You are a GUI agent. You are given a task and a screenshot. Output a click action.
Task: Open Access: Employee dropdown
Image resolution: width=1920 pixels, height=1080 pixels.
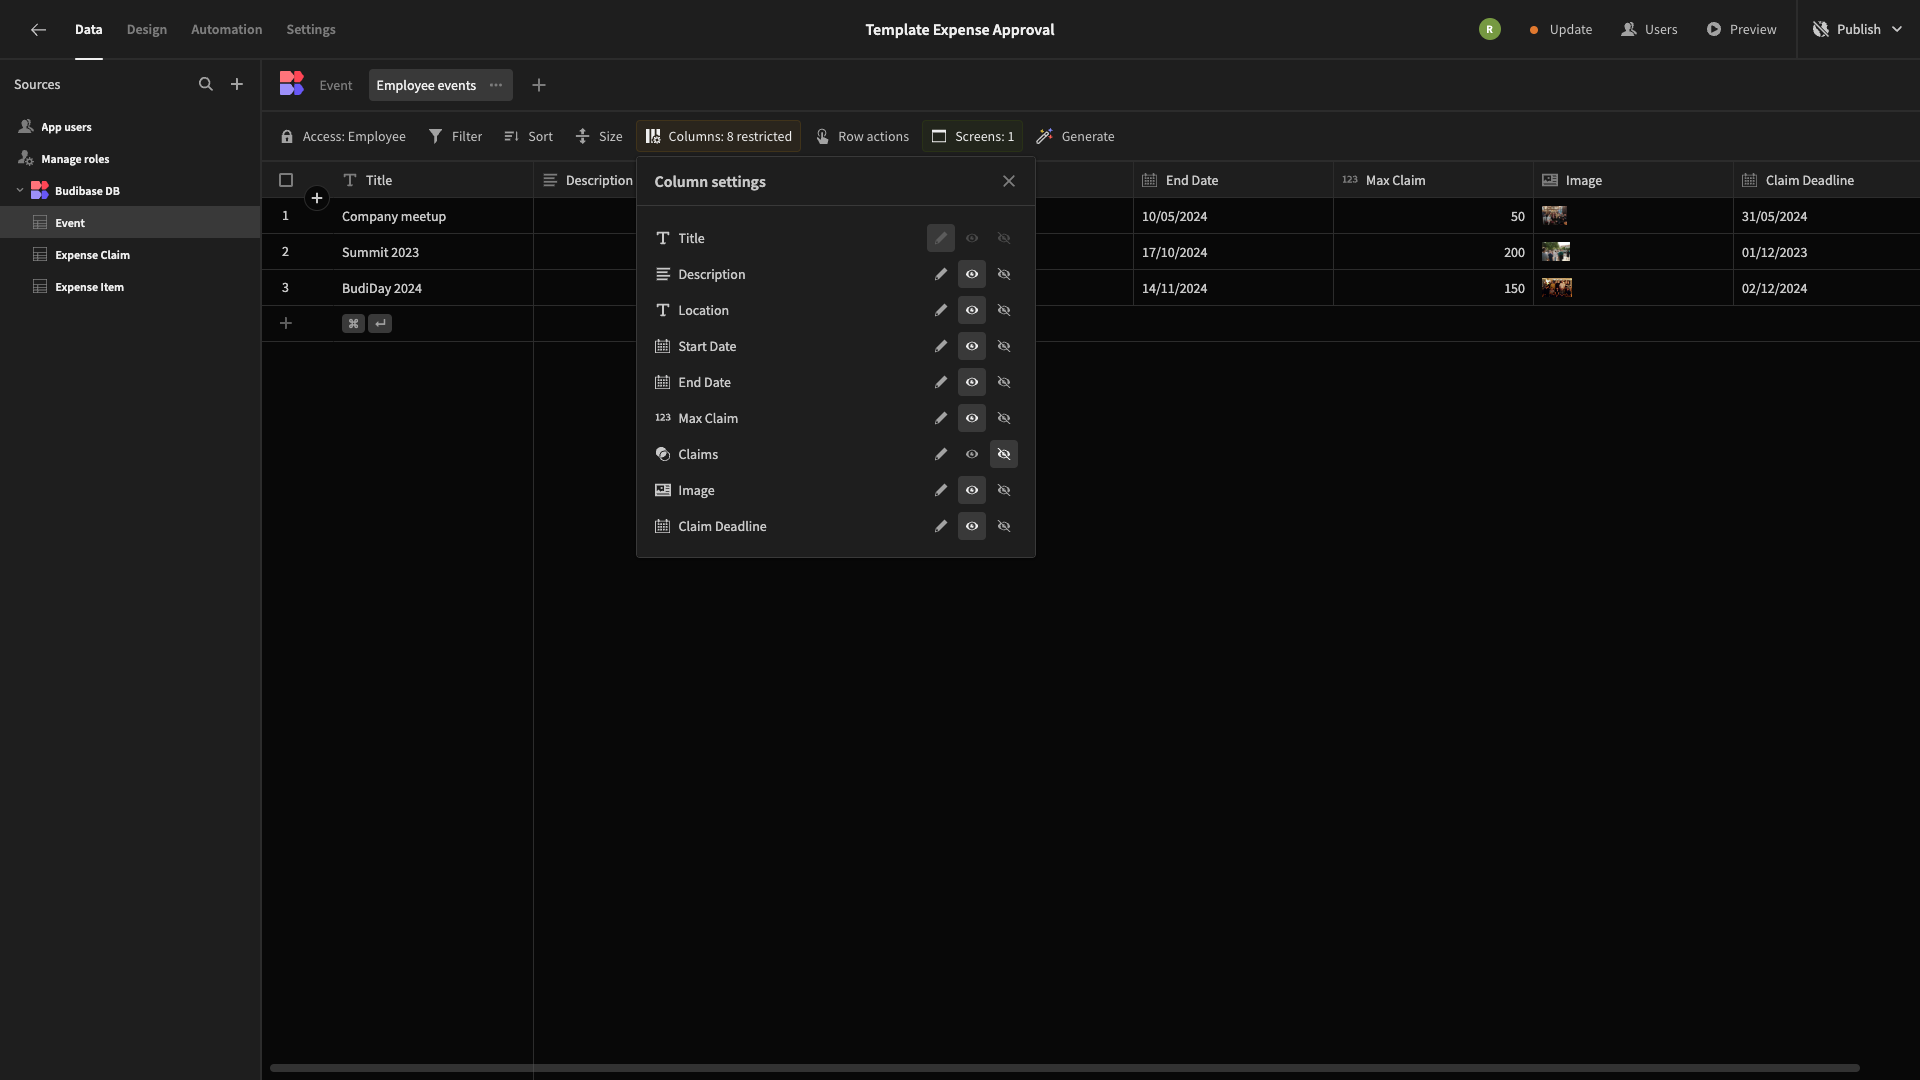click(343, 136)
